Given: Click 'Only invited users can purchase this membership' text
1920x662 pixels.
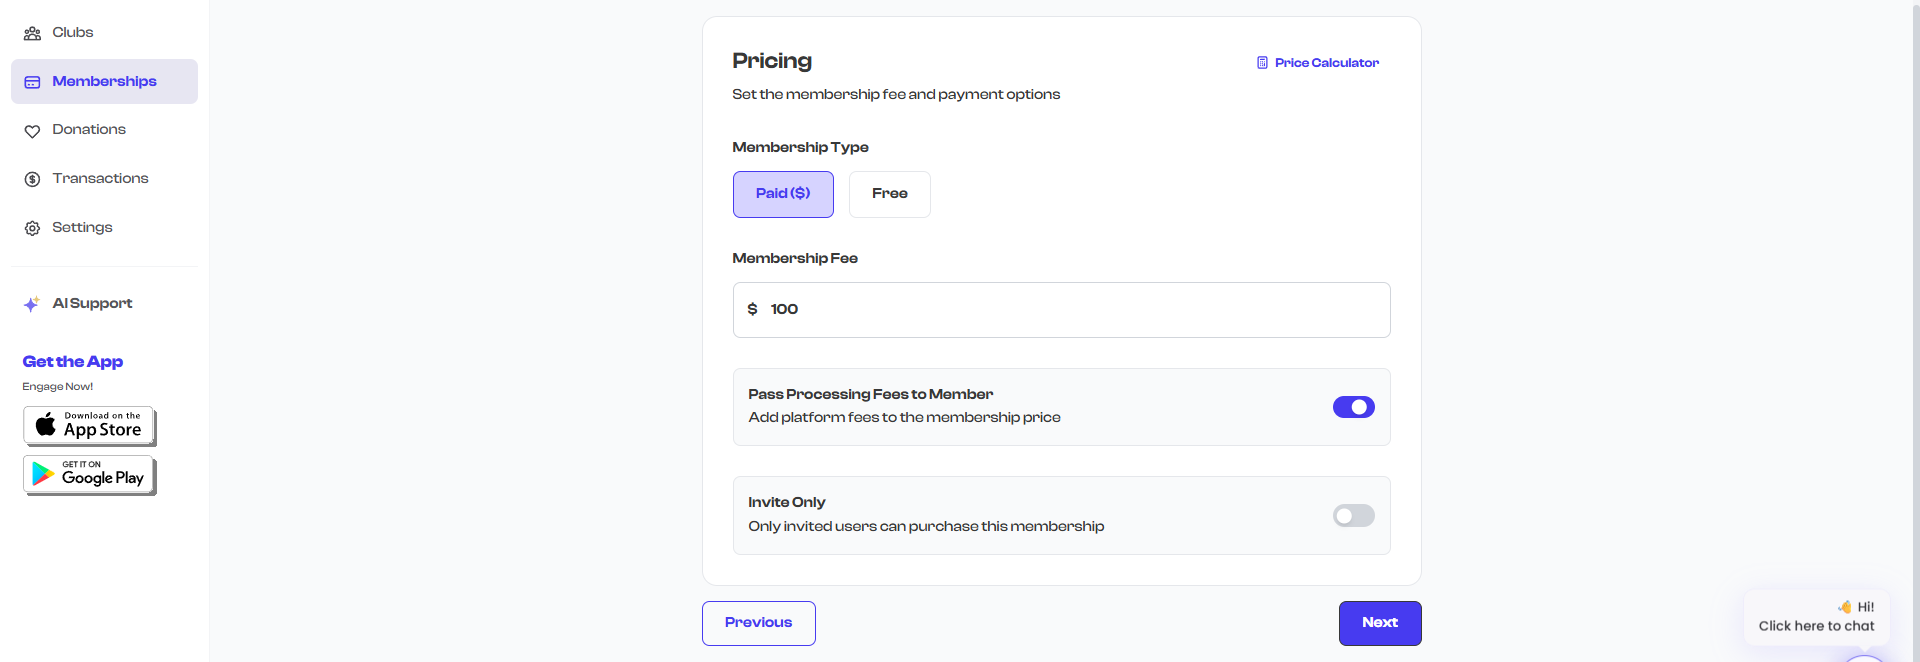Looking at the screenshot, I should [x=926, y=527].
